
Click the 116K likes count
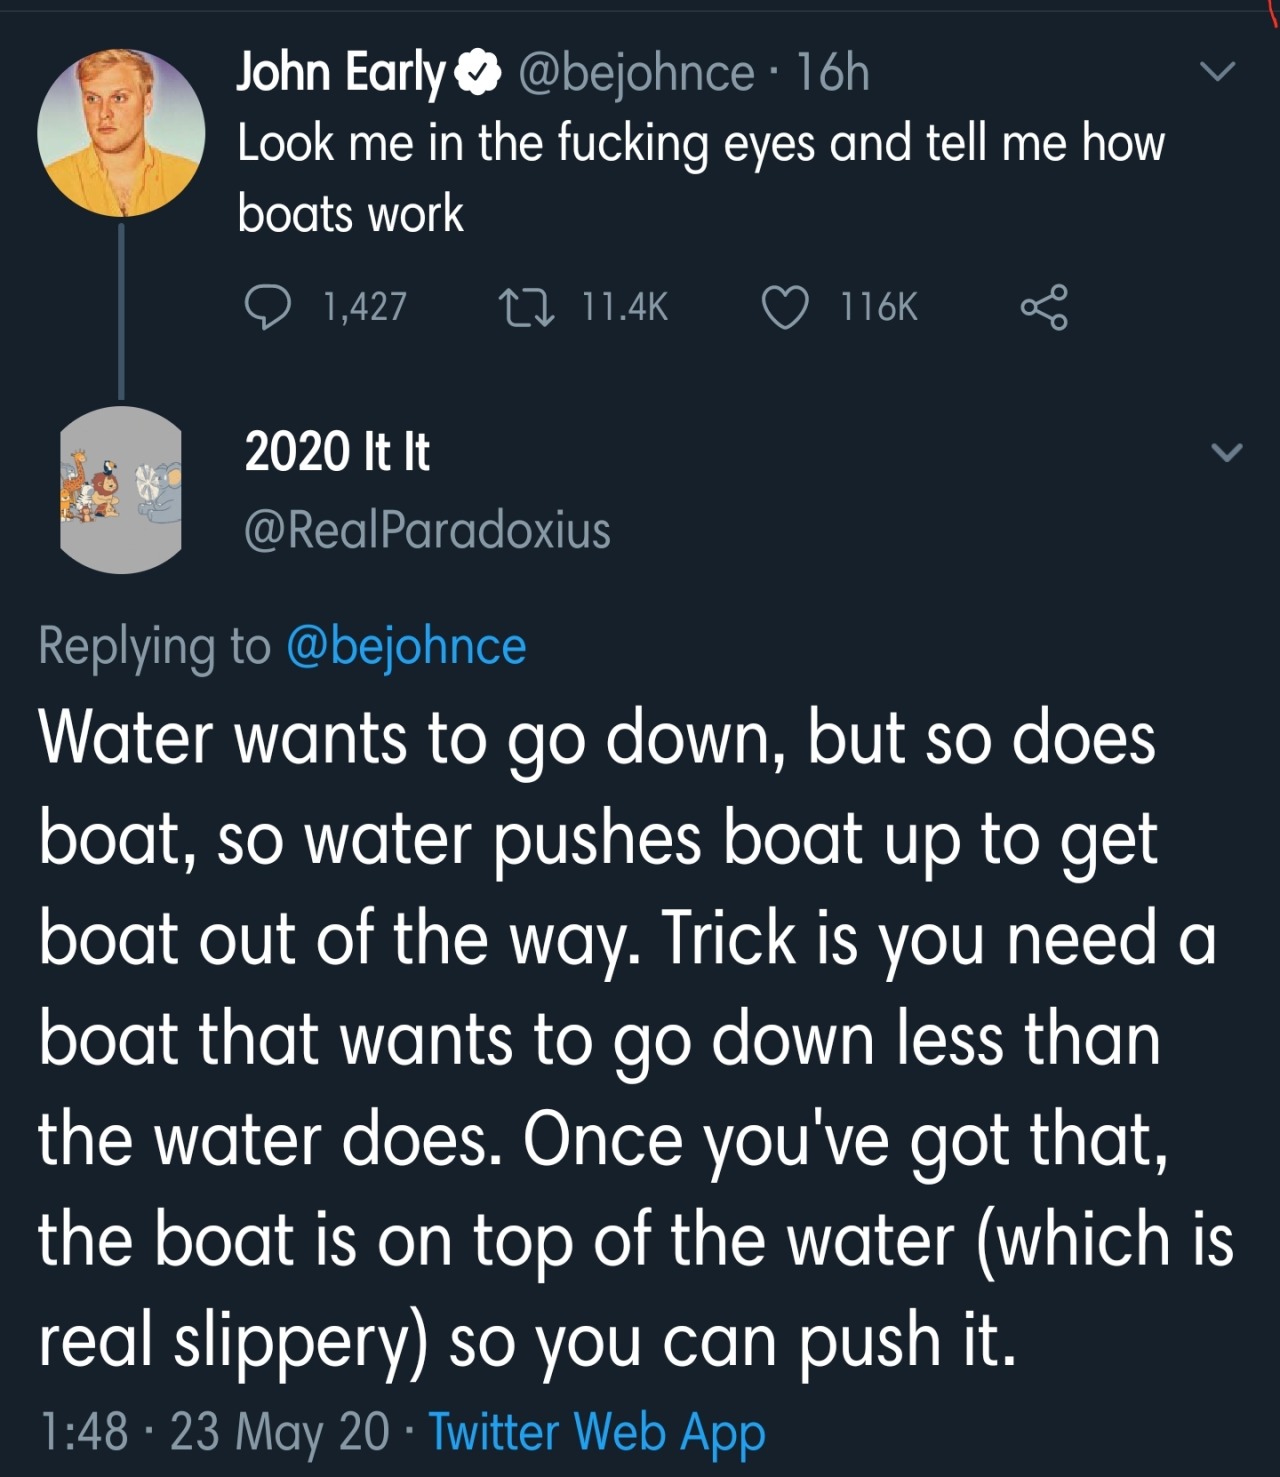tap(879, 307)
